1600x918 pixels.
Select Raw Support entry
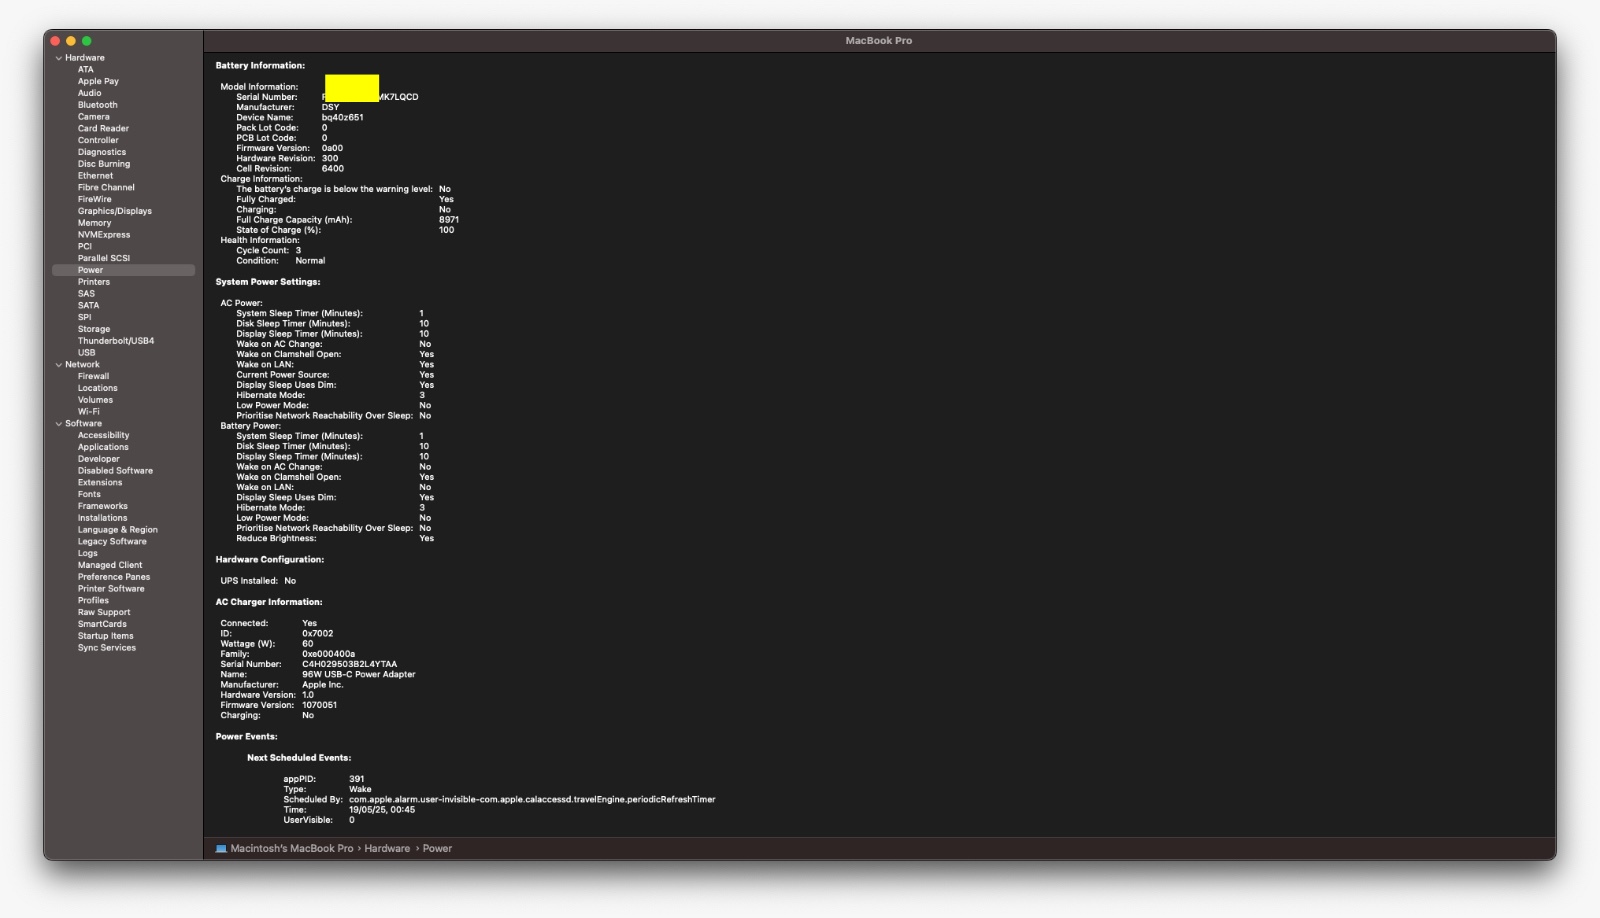pyautogui.click(x=104, y=613)
